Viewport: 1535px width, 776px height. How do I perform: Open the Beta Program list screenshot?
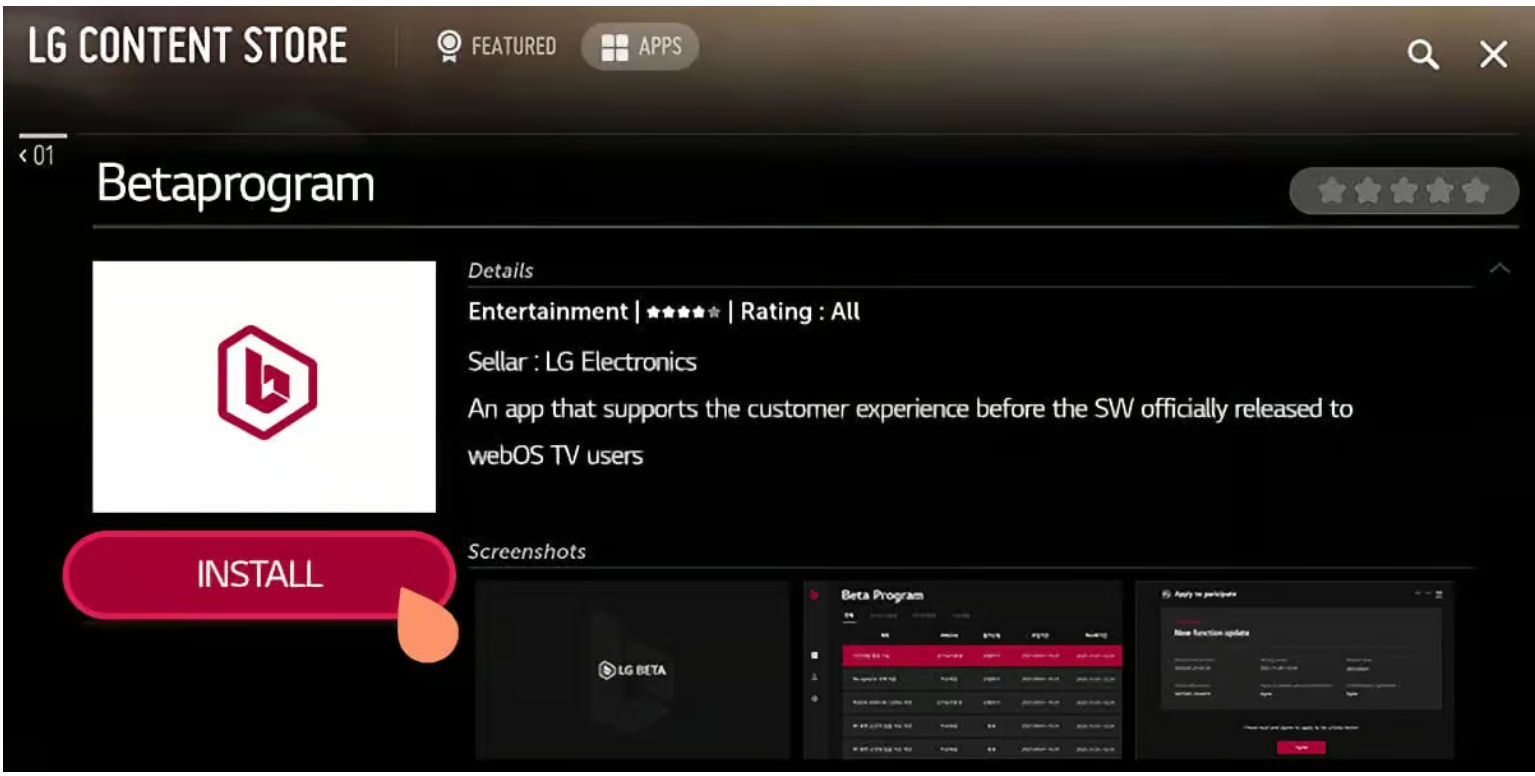tap(963, 669)
